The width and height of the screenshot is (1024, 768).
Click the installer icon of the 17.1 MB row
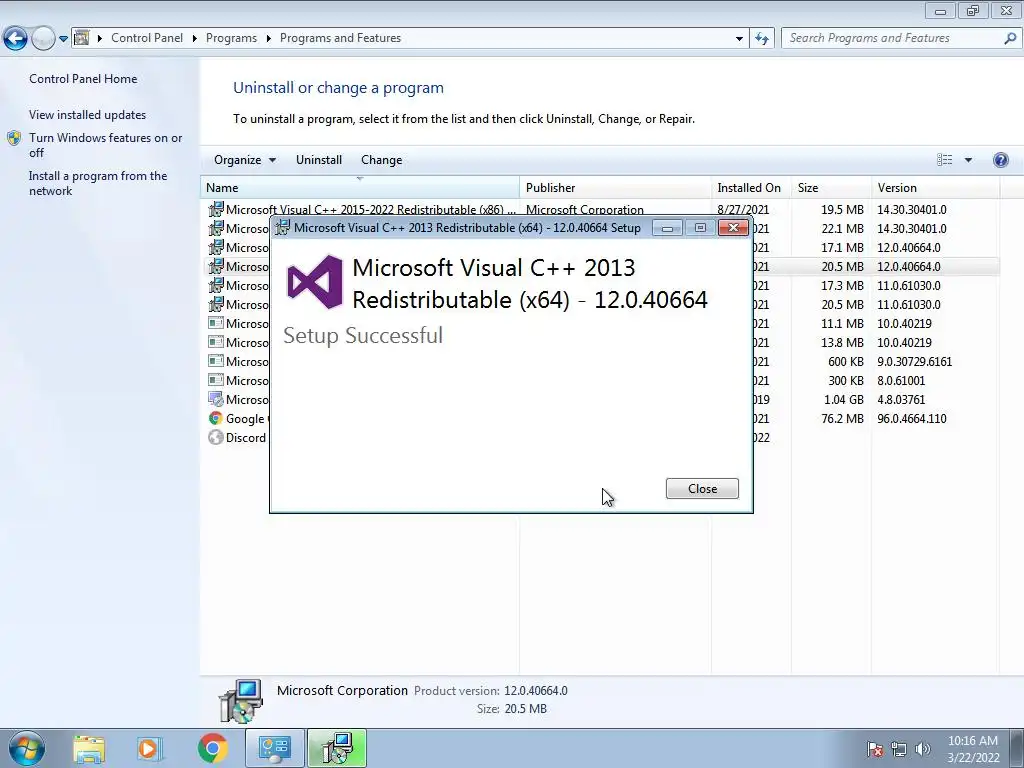click(x=216, y=248)
